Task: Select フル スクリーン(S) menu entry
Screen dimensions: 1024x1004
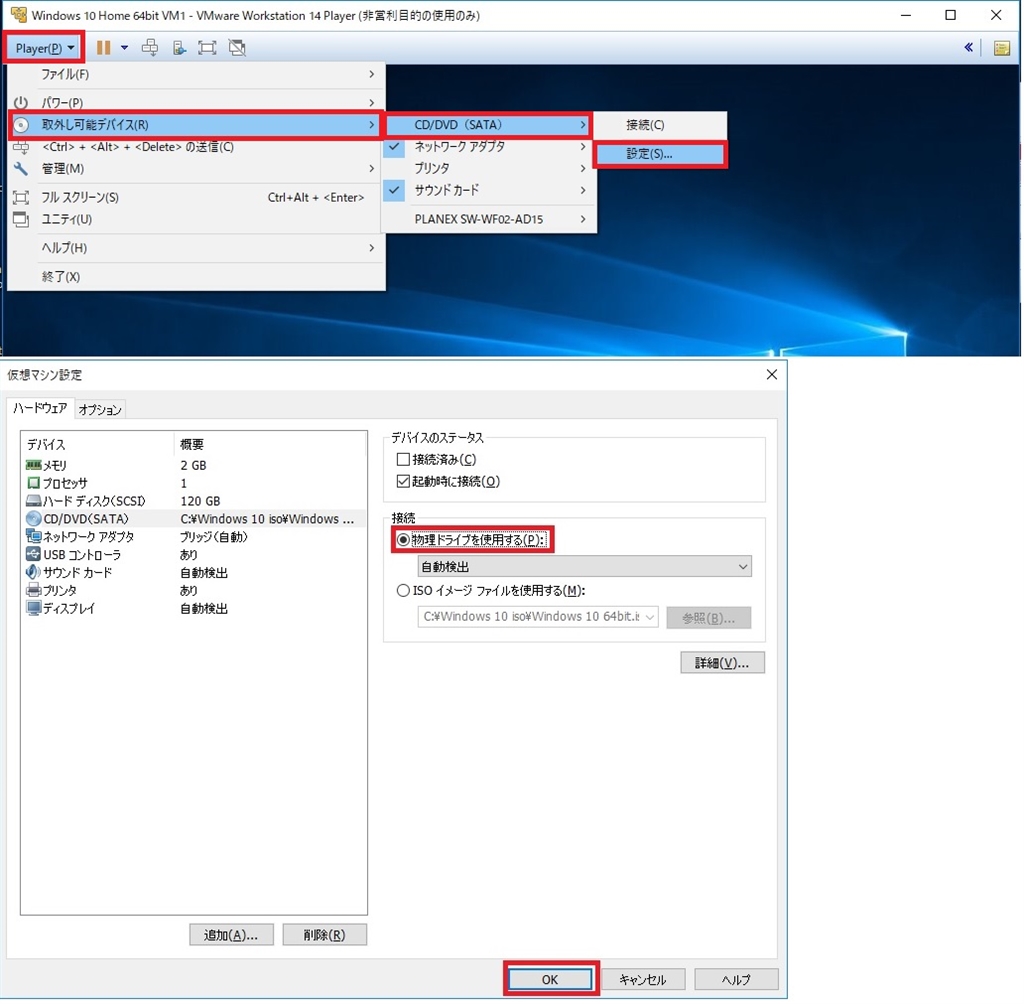Action: (195, 197)
